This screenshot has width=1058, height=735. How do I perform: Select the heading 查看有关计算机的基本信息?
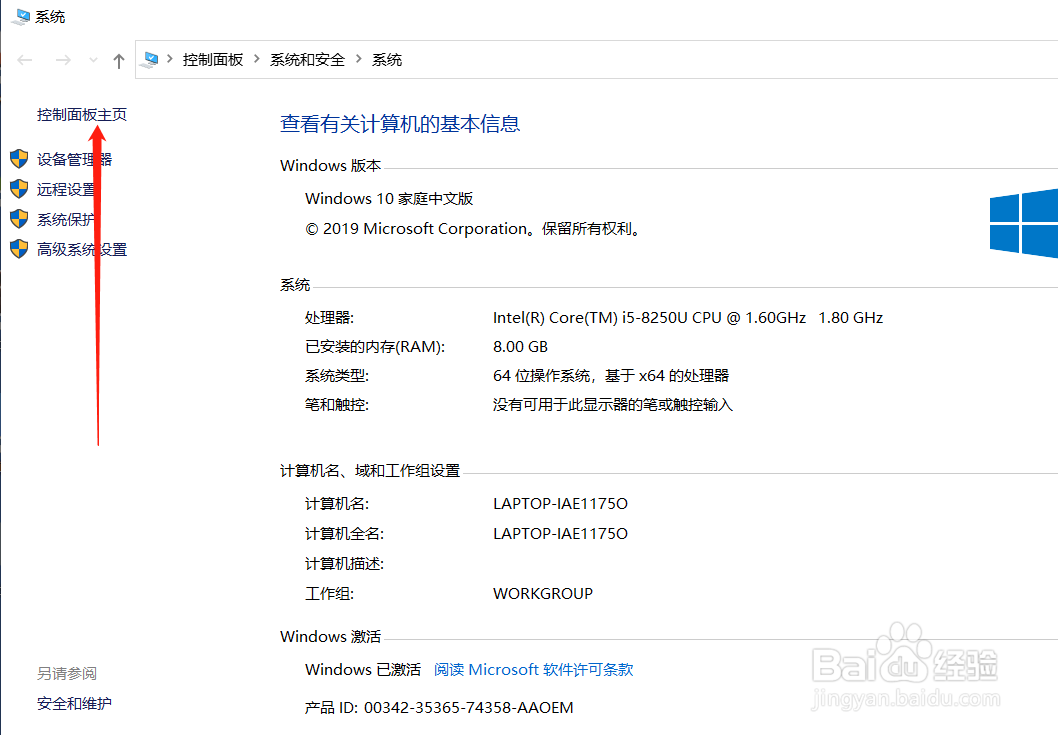(400, 124)
